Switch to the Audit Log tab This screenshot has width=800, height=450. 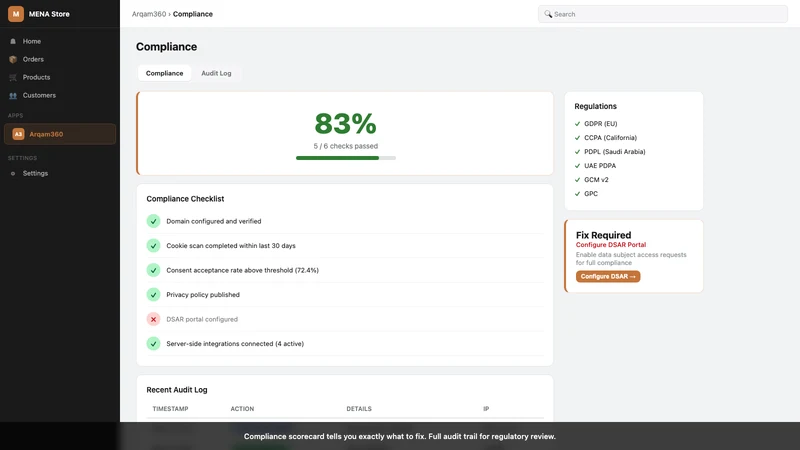(x=216, y=73)
